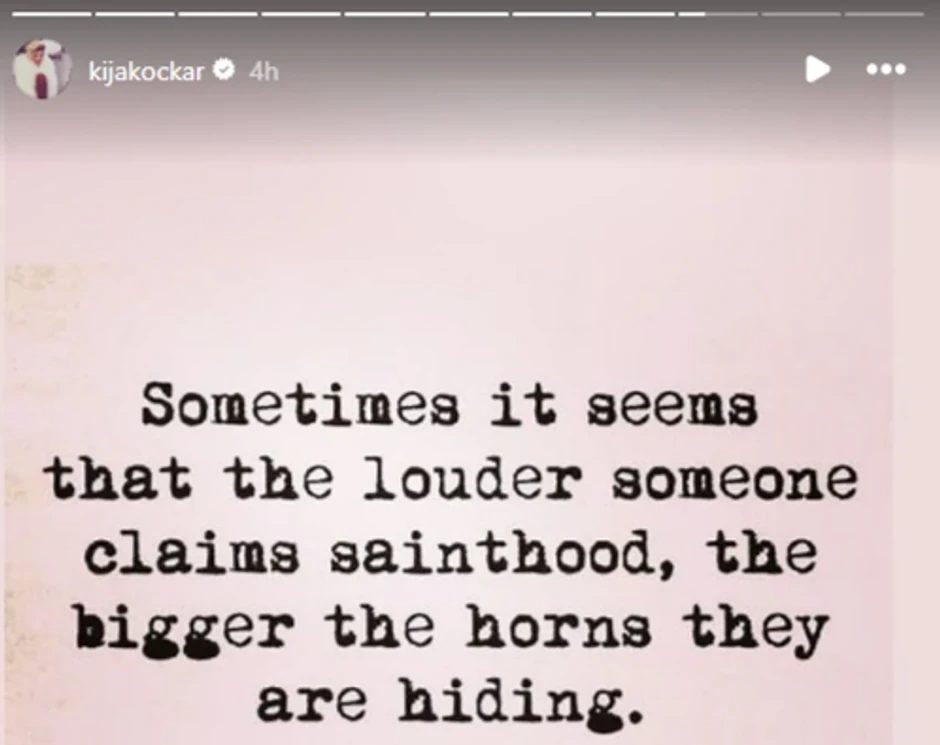Screen dimensions: 940x745
Task: Choose the seventh story progress segment
Action: click(x=552, y=13)
